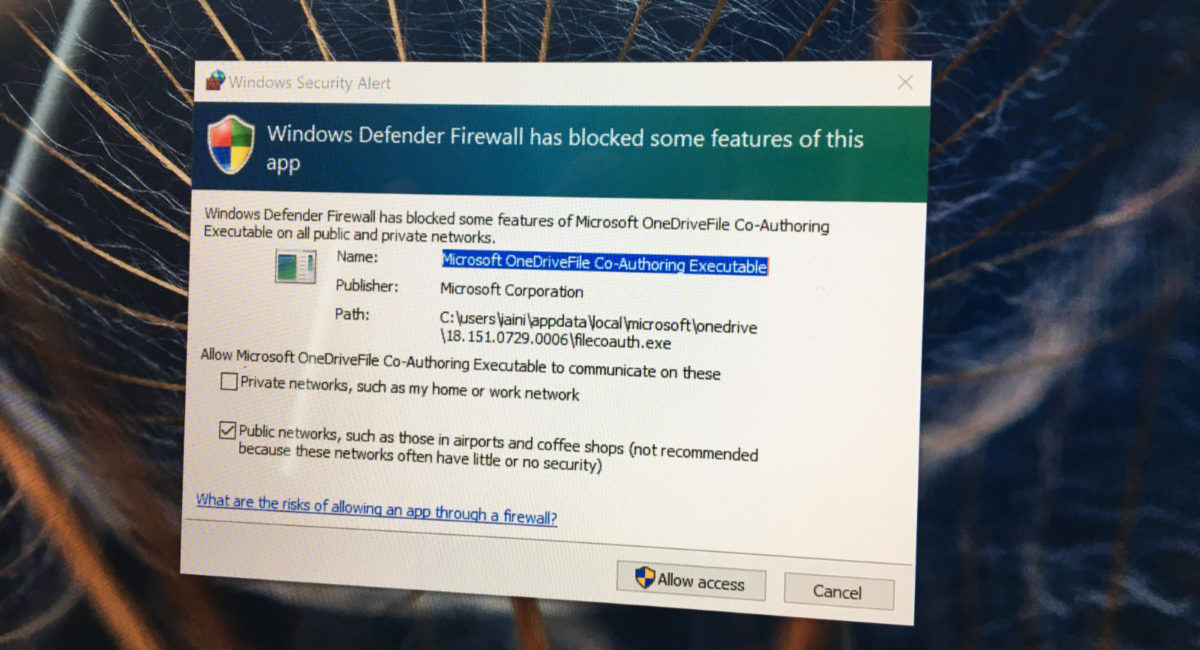
Task: Click the Private networks label text
Action: (409, 388)
